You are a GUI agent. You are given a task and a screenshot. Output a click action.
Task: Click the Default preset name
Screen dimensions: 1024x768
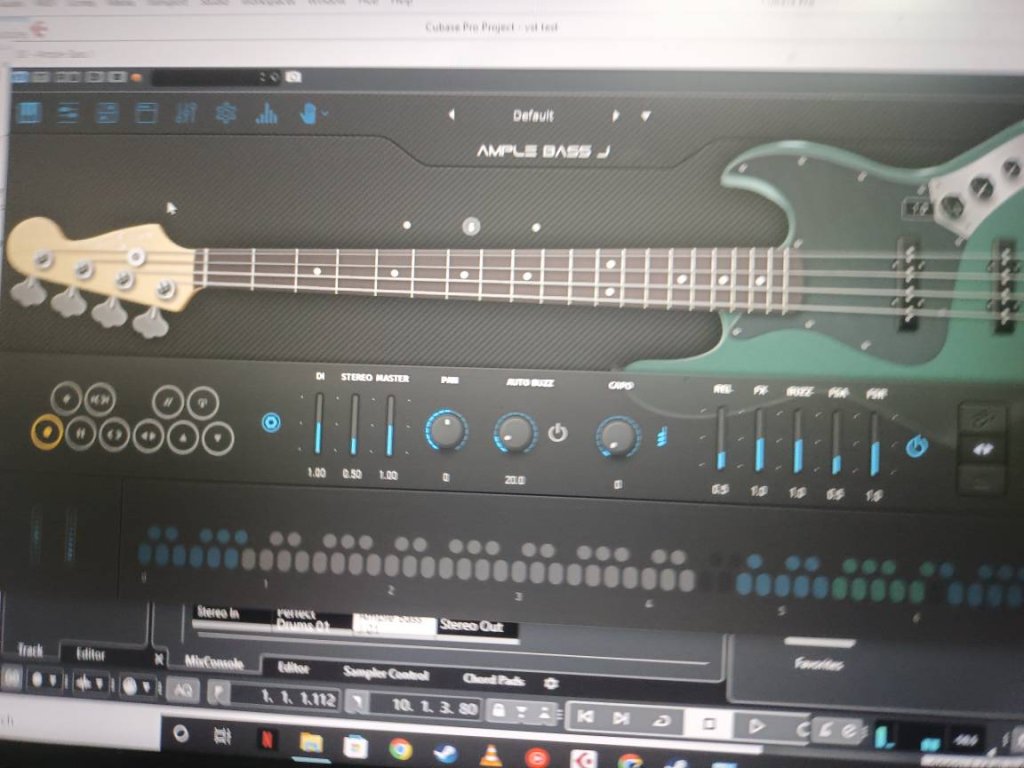(x=533, y=116)
